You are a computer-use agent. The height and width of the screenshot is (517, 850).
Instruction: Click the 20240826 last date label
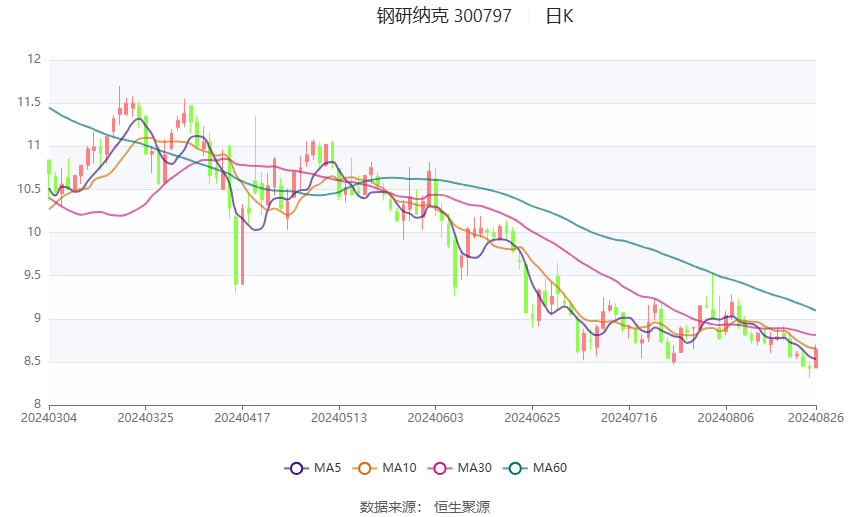click(x=816, y=418)
